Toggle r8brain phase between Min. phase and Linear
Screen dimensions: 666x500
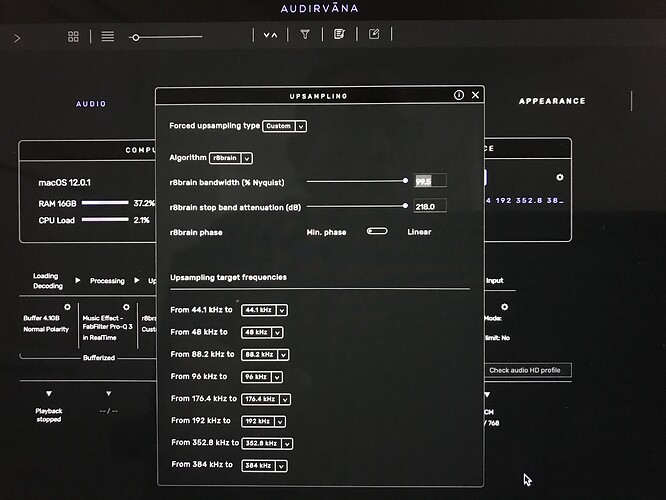pos(377,231)
